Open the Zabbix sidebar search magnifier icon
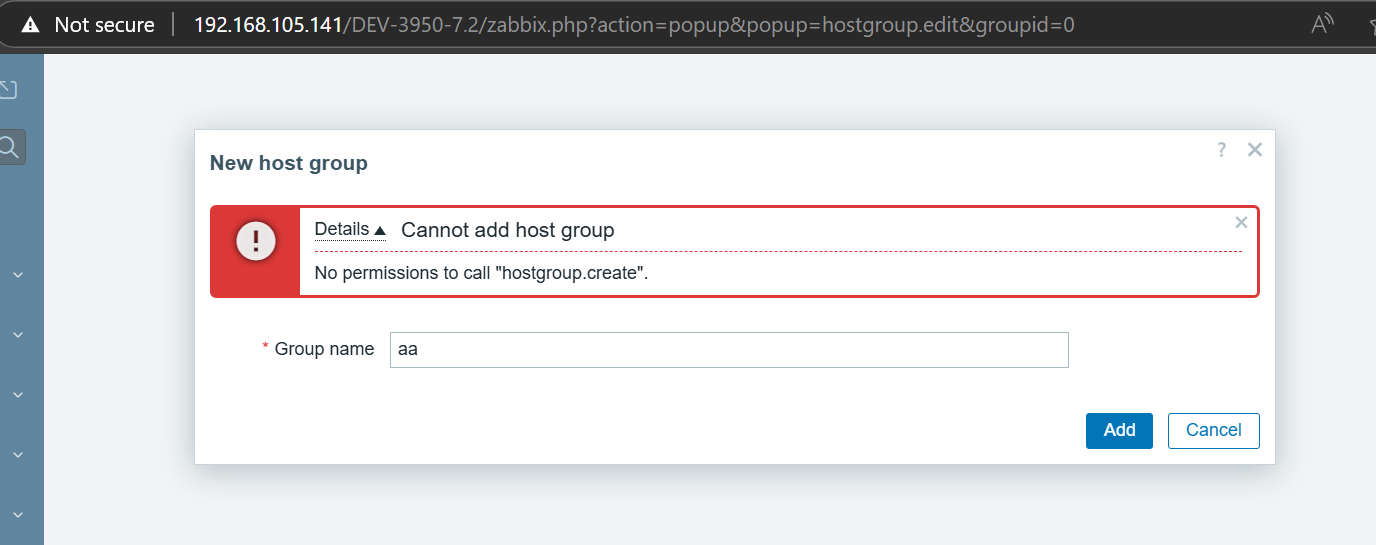This screenshot has width=1376, height=545. (x=10, y=147)
